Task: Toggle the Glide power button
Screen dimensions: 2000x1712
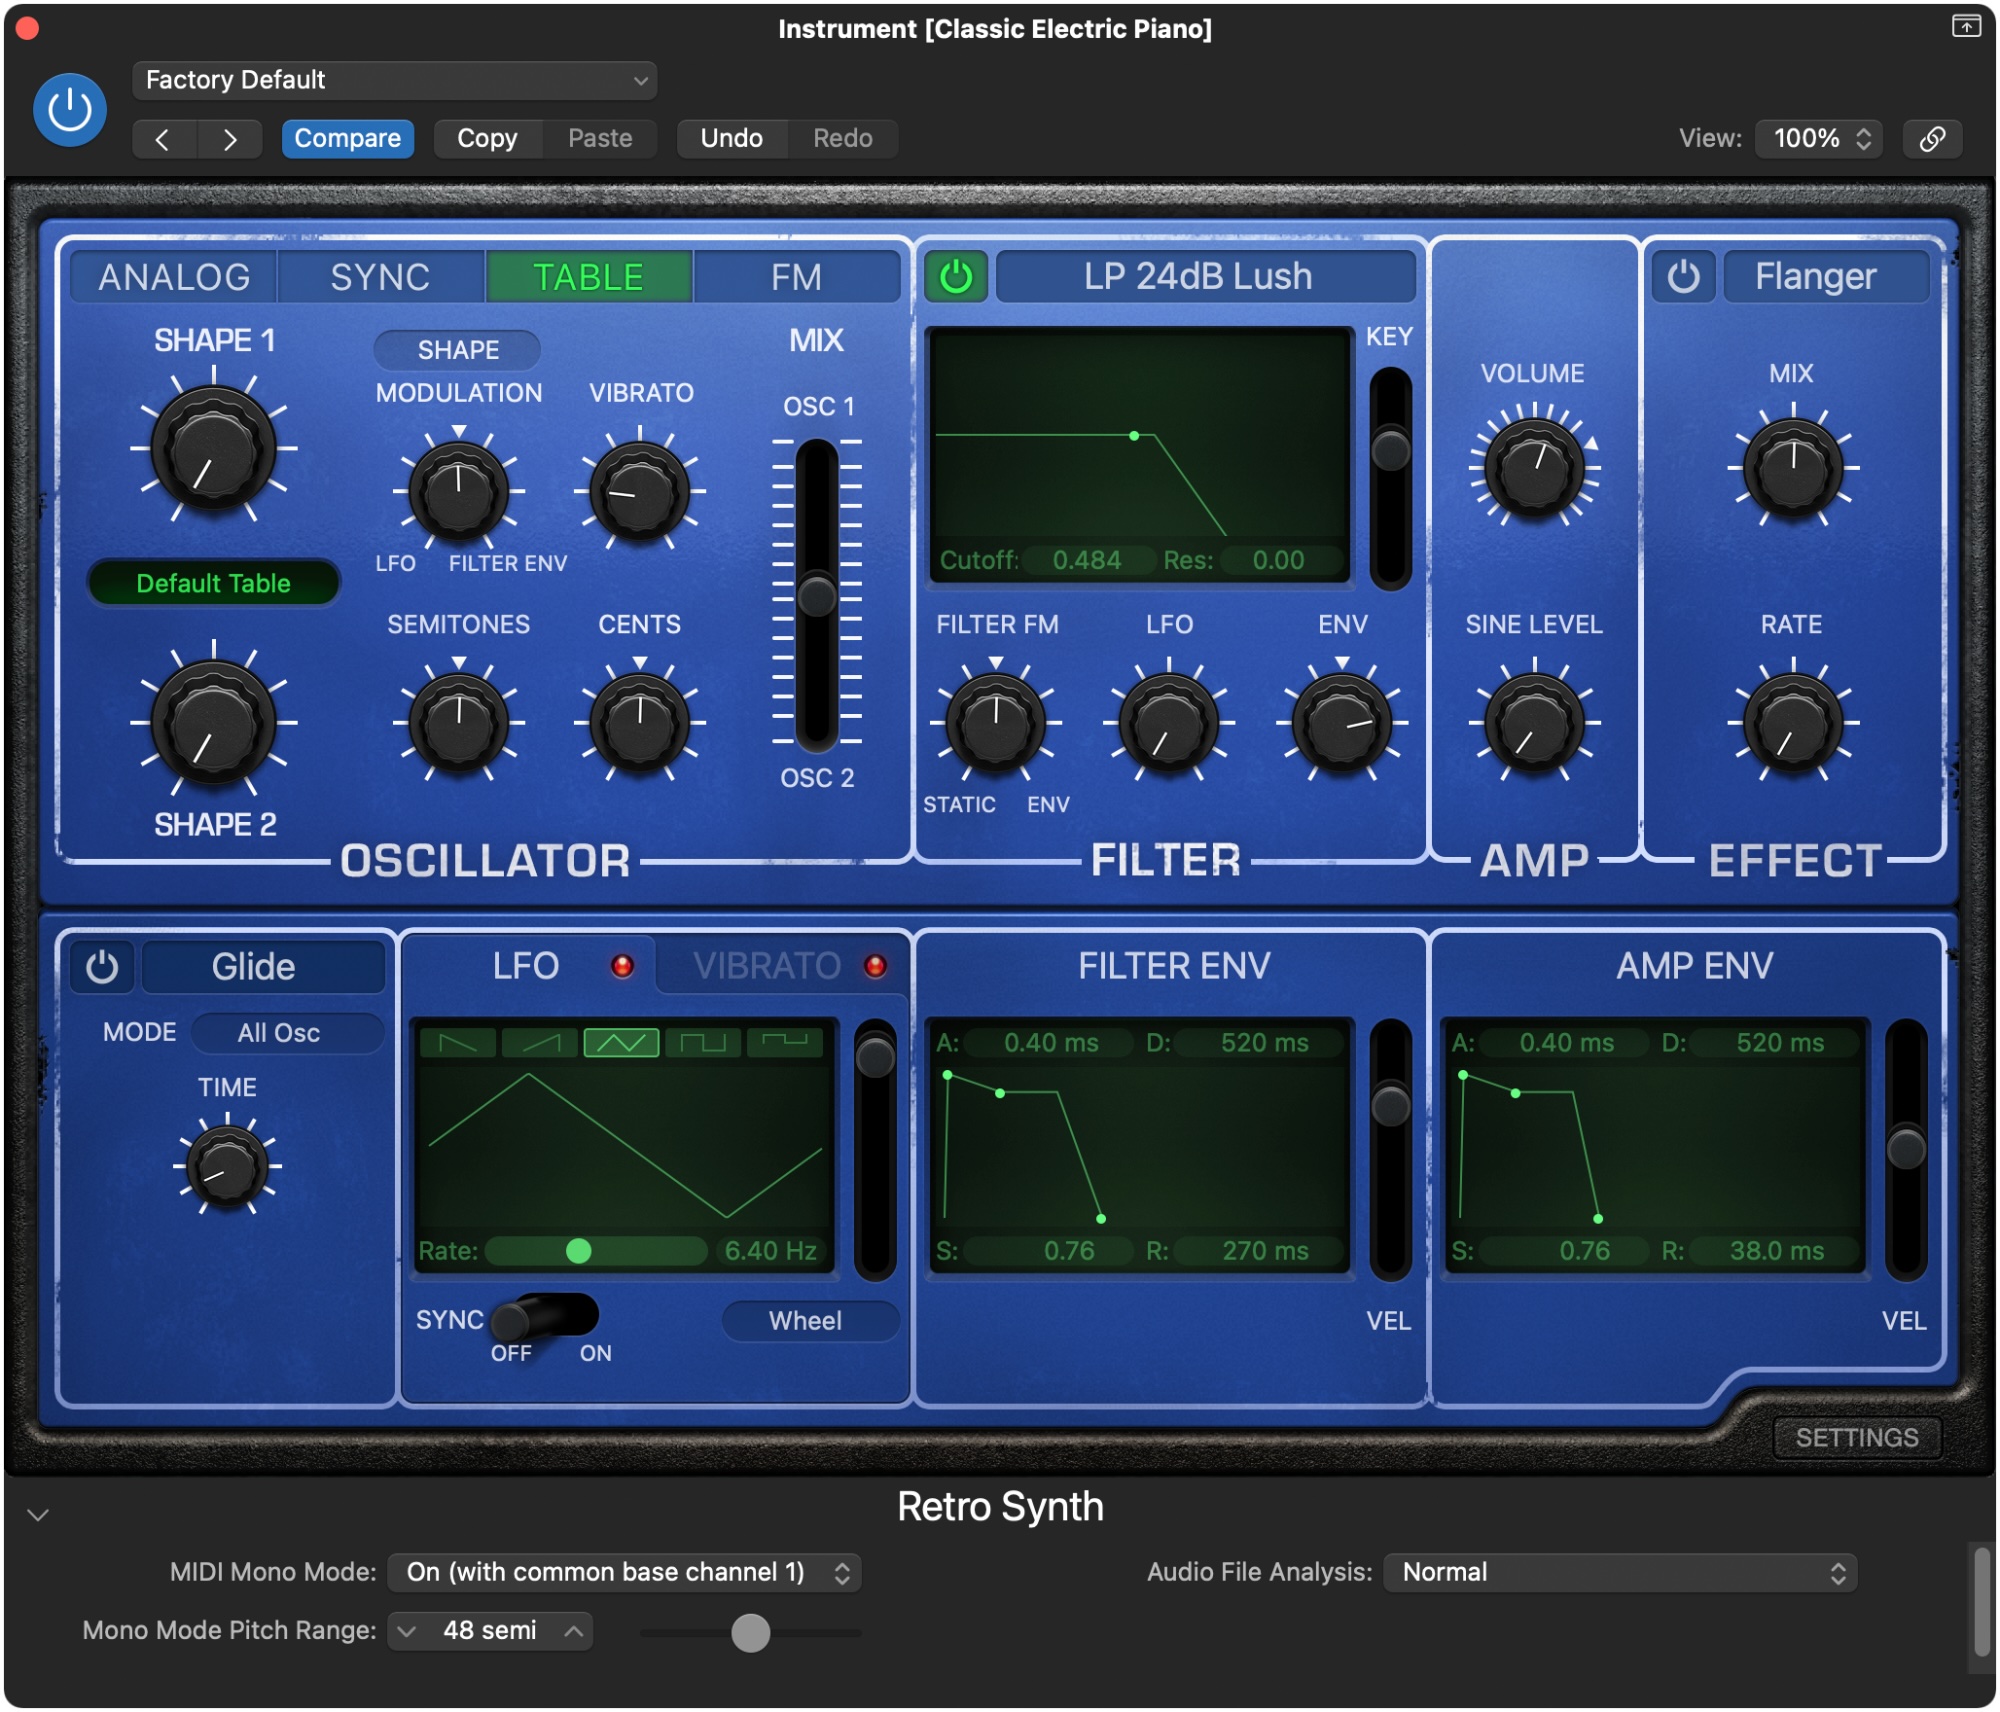Action: click(x=102, y=967)
